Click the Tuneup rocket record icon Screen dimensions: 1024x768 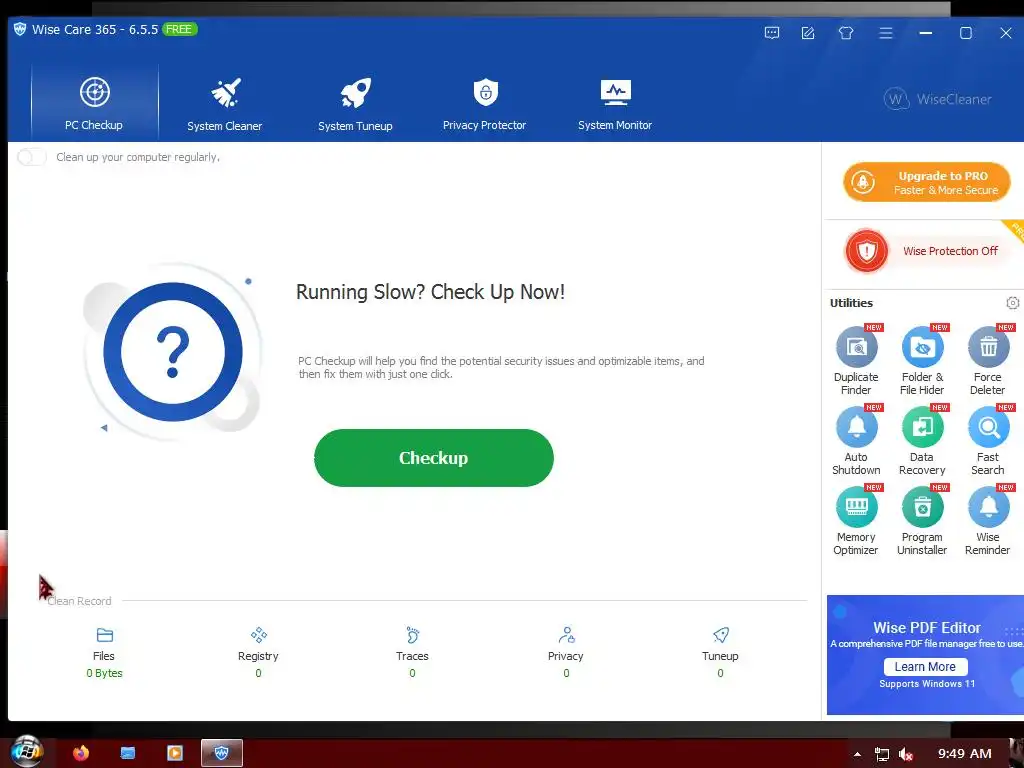click(x=721, y=635)
